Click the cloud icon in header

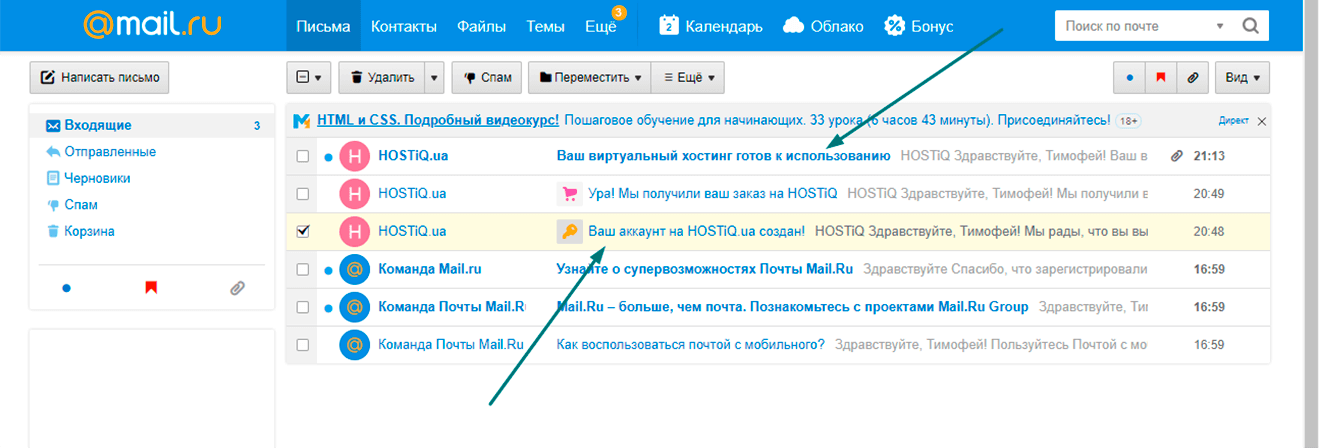click(793, 26)
